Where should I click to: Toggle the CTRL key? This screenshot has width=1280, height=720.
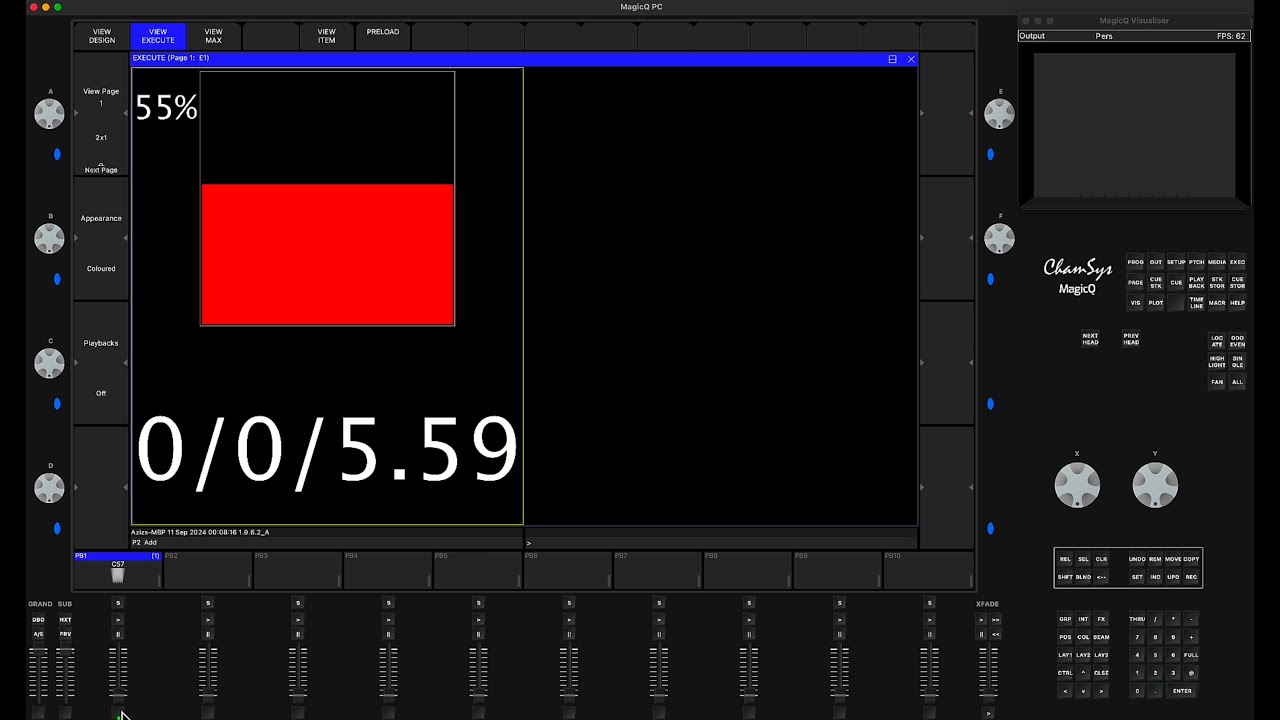tap(1065, 673)
